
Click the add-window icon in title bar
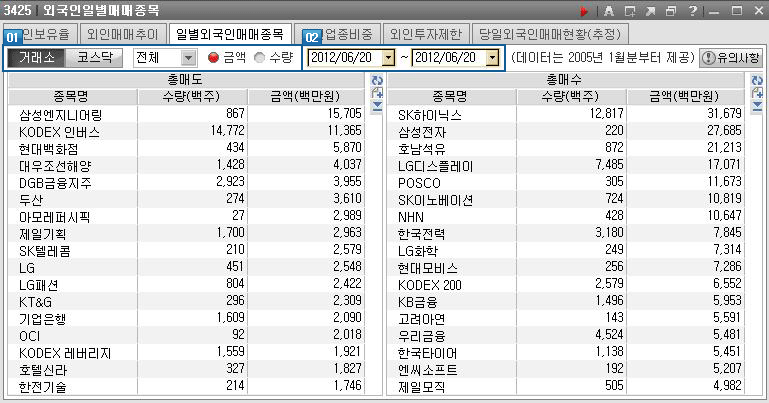click(630, 11)
